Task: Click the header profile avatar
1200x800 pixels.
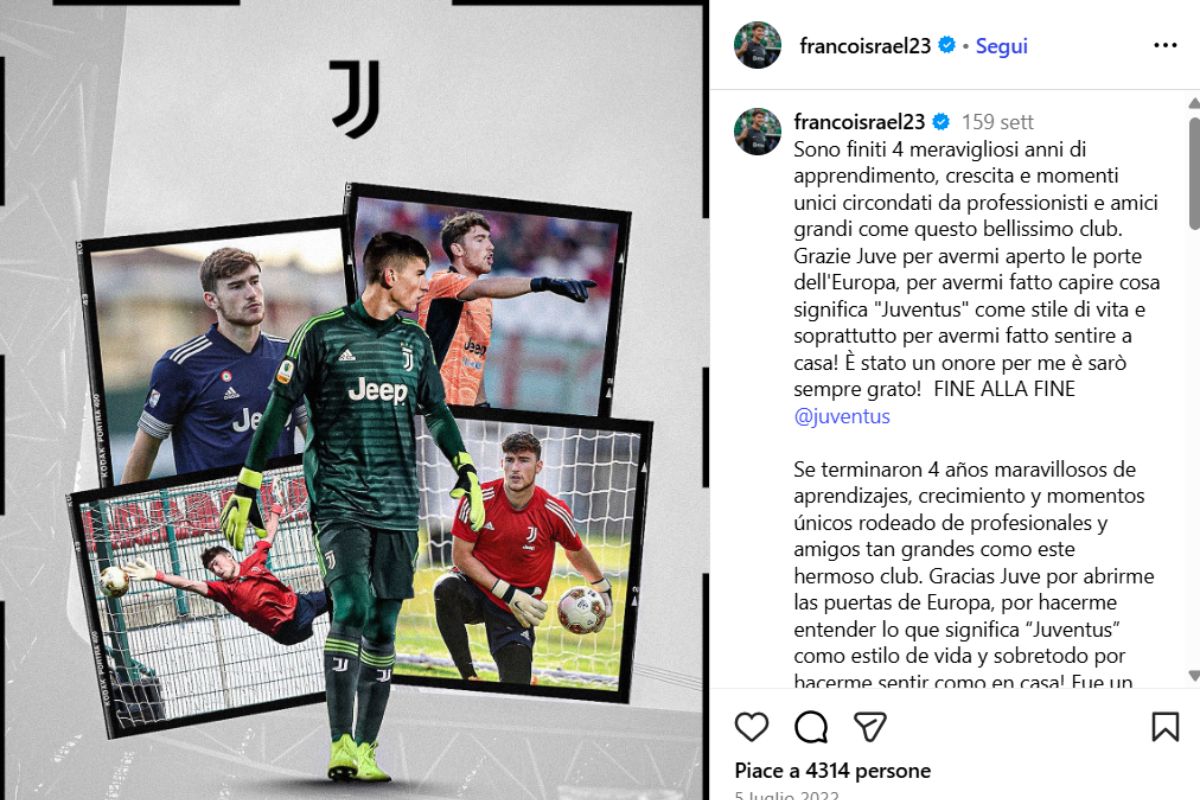Action: (x=757, y=45)
